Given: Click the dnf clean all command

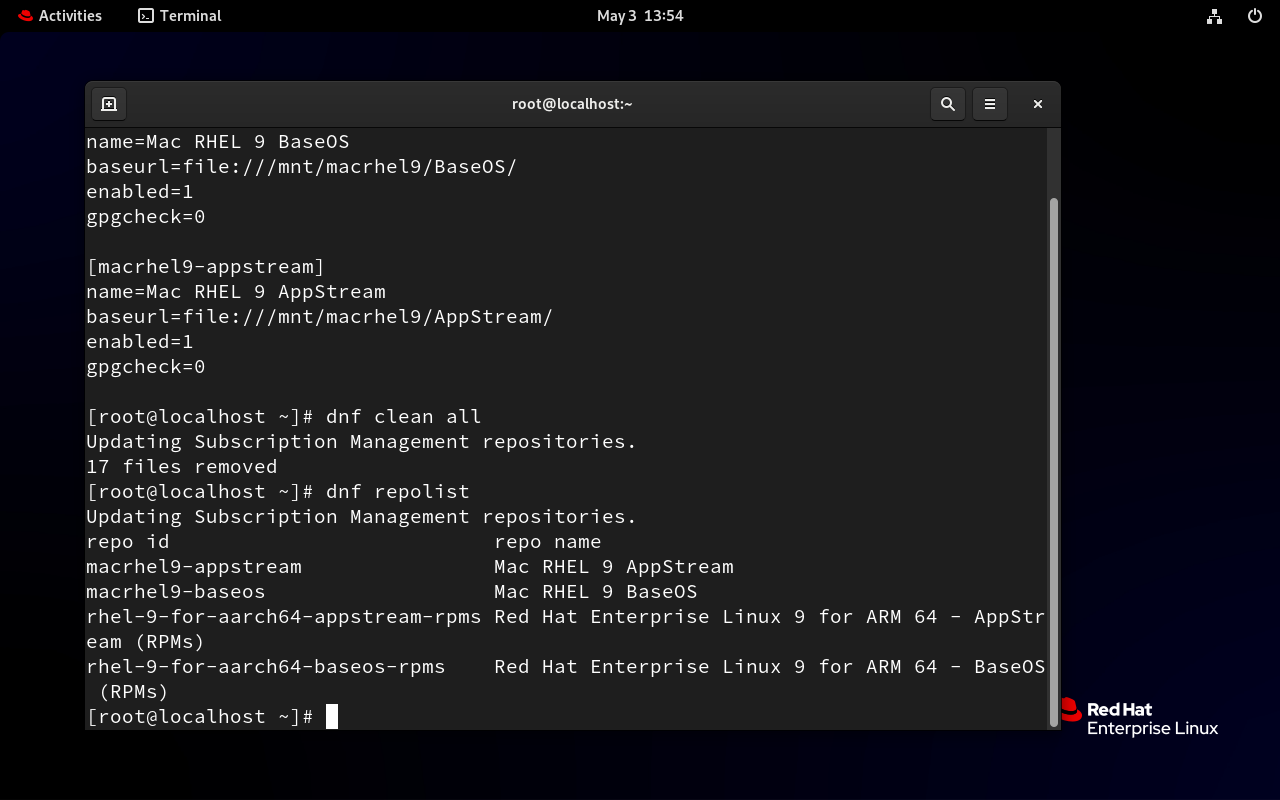Looking at the screenshot, I should point(404,417).
